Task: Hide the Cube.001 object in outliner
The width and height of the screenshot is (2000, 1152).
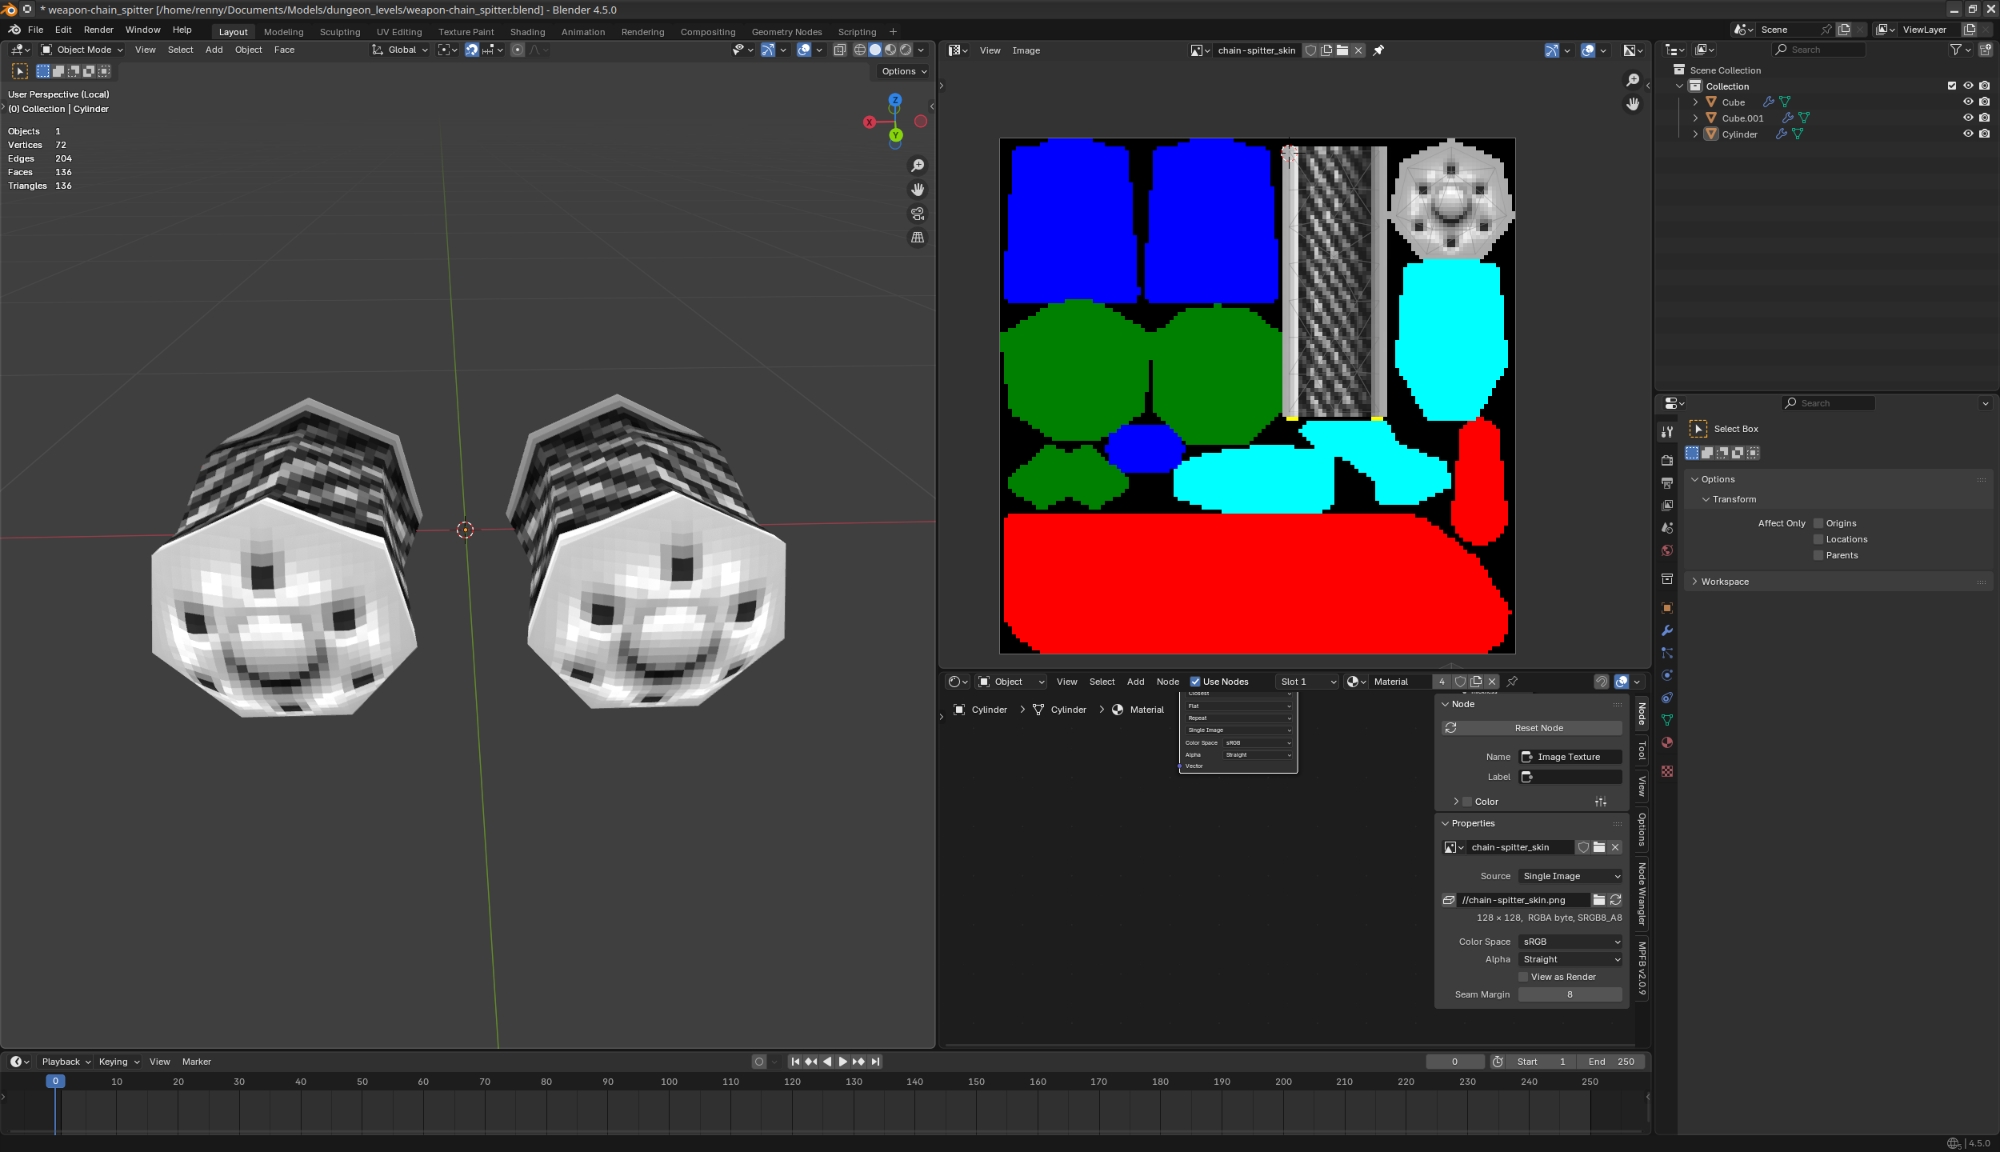Action: coord(1968,118)
